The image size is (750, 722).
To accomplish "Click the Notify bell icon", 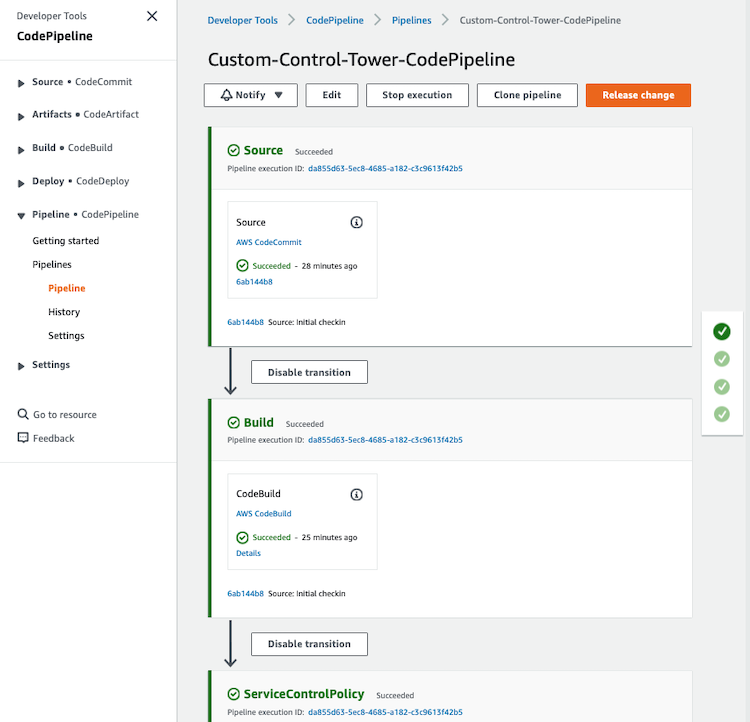I will (226, 95).
